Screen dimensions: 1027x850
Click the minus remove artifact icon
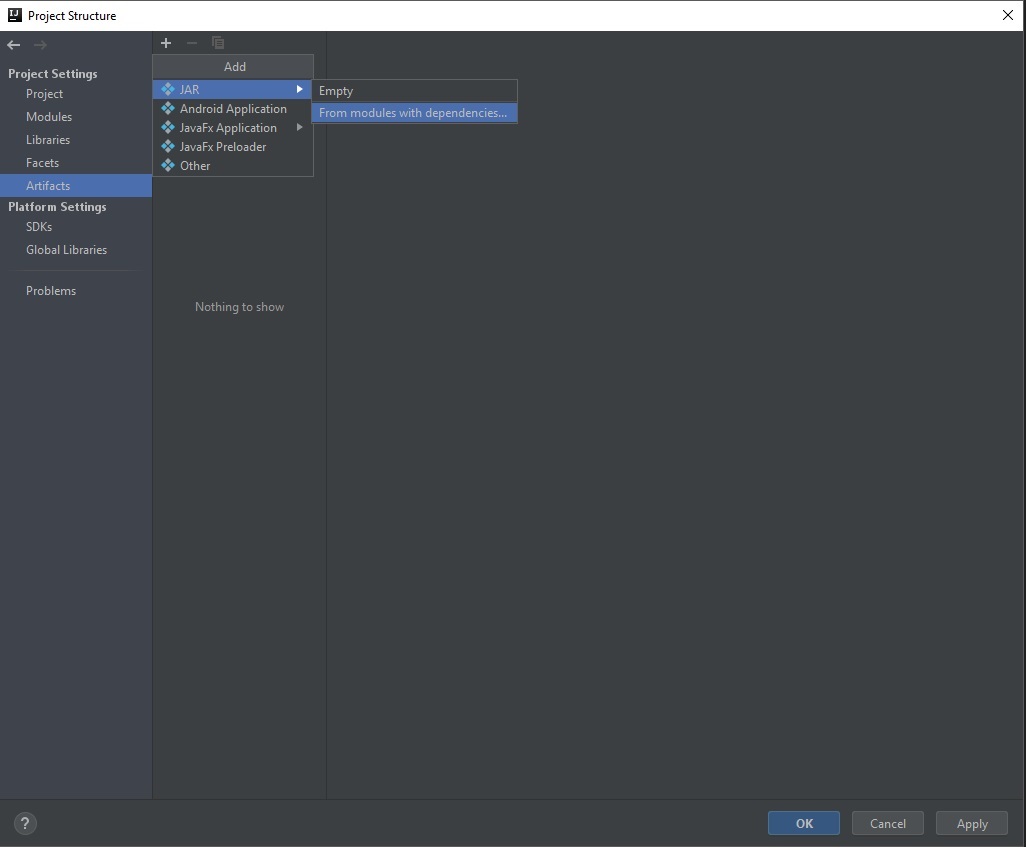(x=192, y=43)
